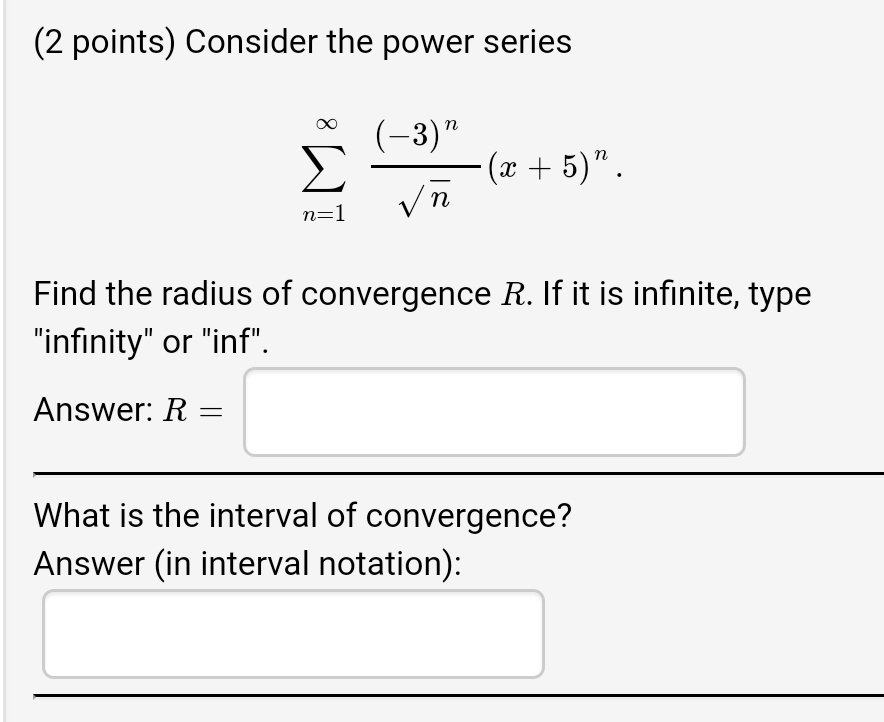
Task: Click the 'n=1' lower limit of the sum
Action: click(322, 212)
